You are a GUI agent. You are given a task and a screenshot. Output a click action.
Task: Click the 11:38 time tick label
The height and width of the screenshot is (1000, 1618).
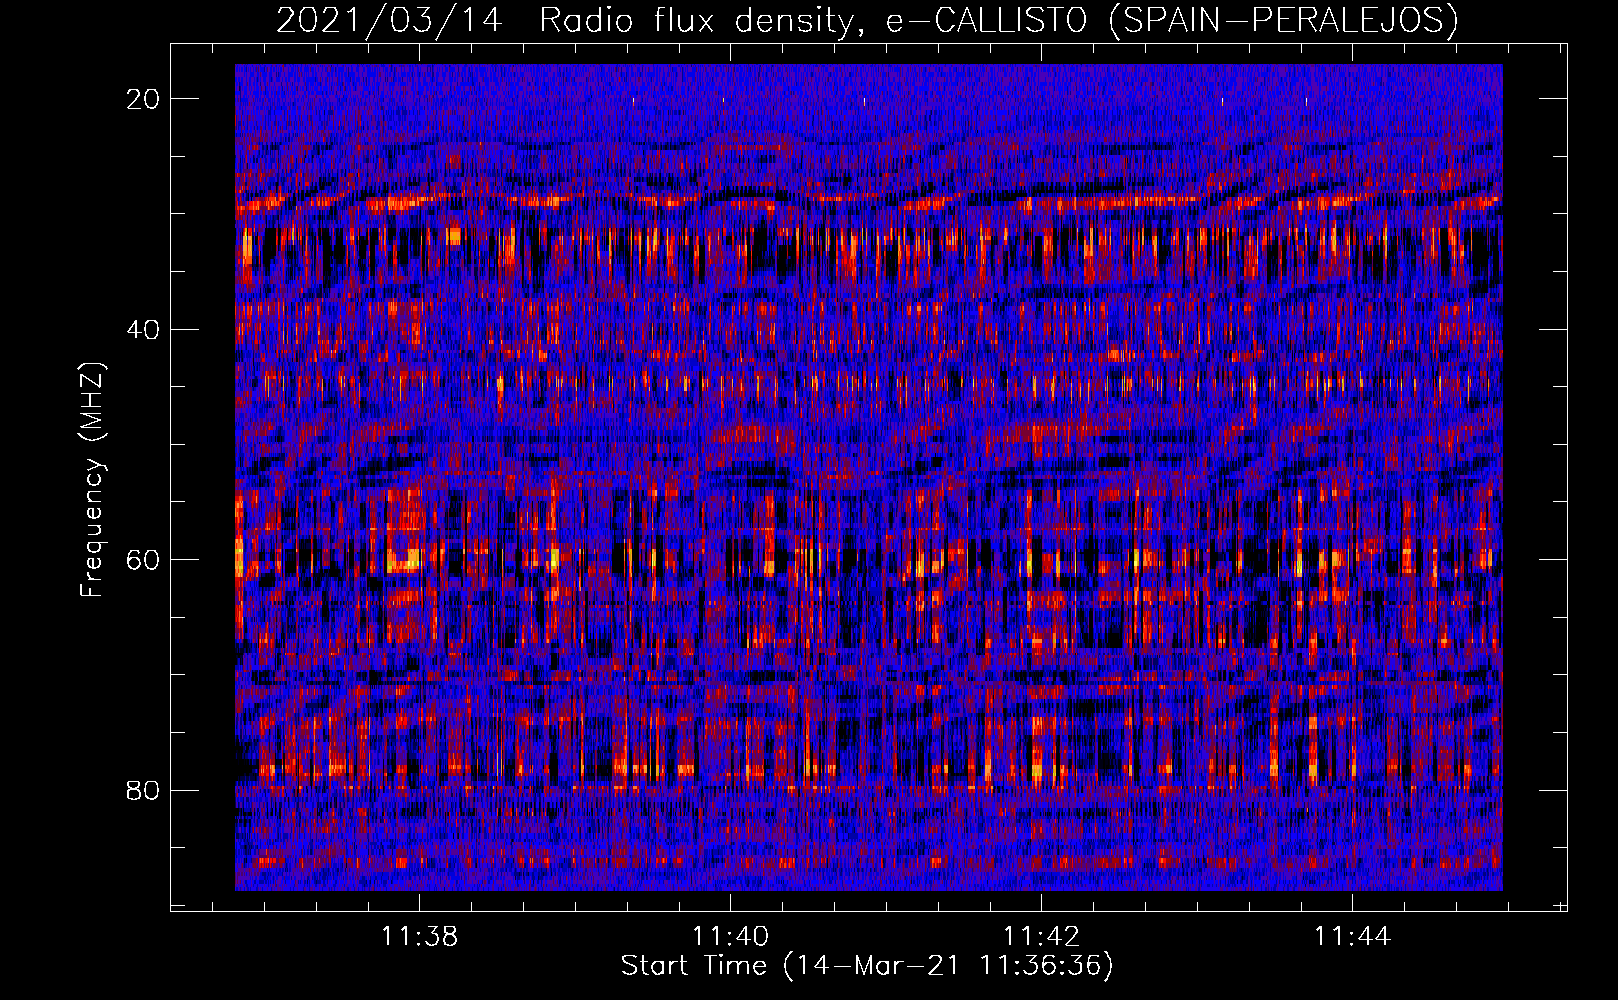click(419, 936)
